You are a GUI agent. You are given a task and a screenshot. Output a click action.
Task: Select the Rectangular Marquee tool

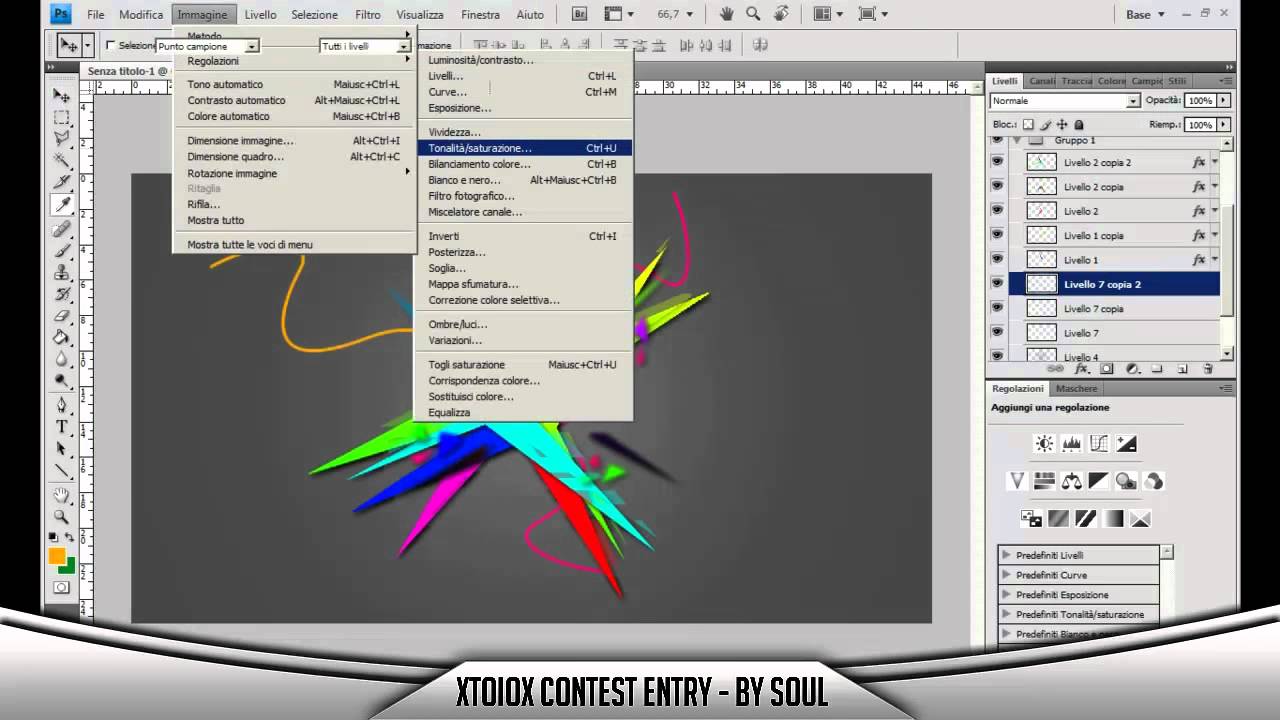click(62, 117)
